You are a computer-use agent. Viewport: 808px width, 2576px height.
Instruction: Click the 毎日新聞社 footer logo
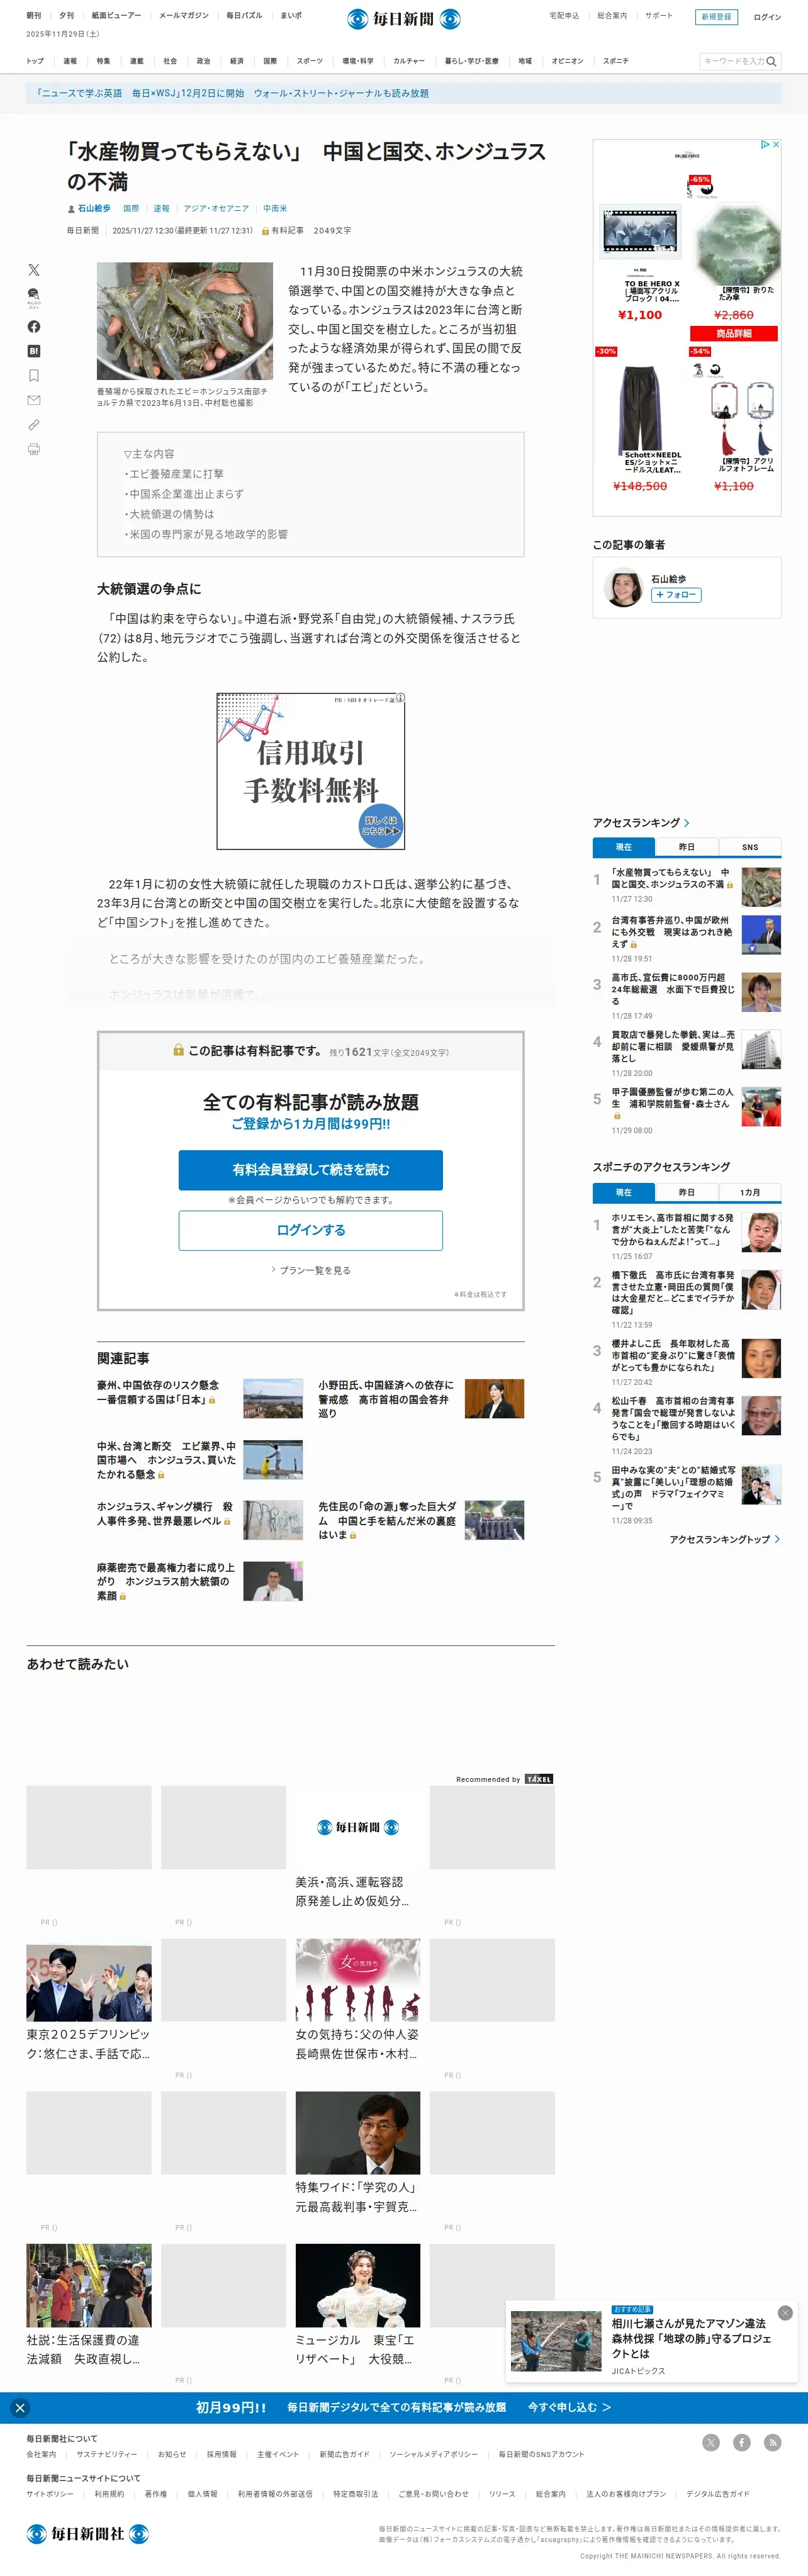[88, 2533]
